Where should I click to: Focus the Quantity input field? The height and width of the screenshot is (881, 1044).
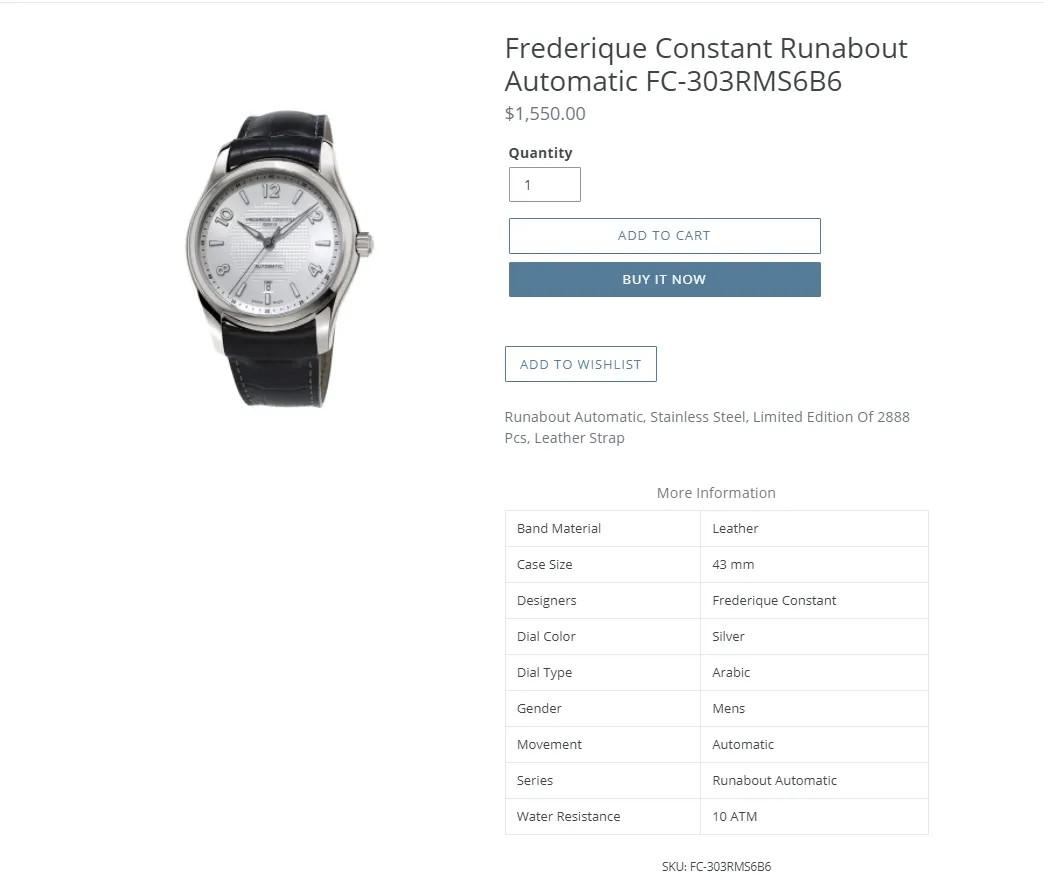(544, 185)
